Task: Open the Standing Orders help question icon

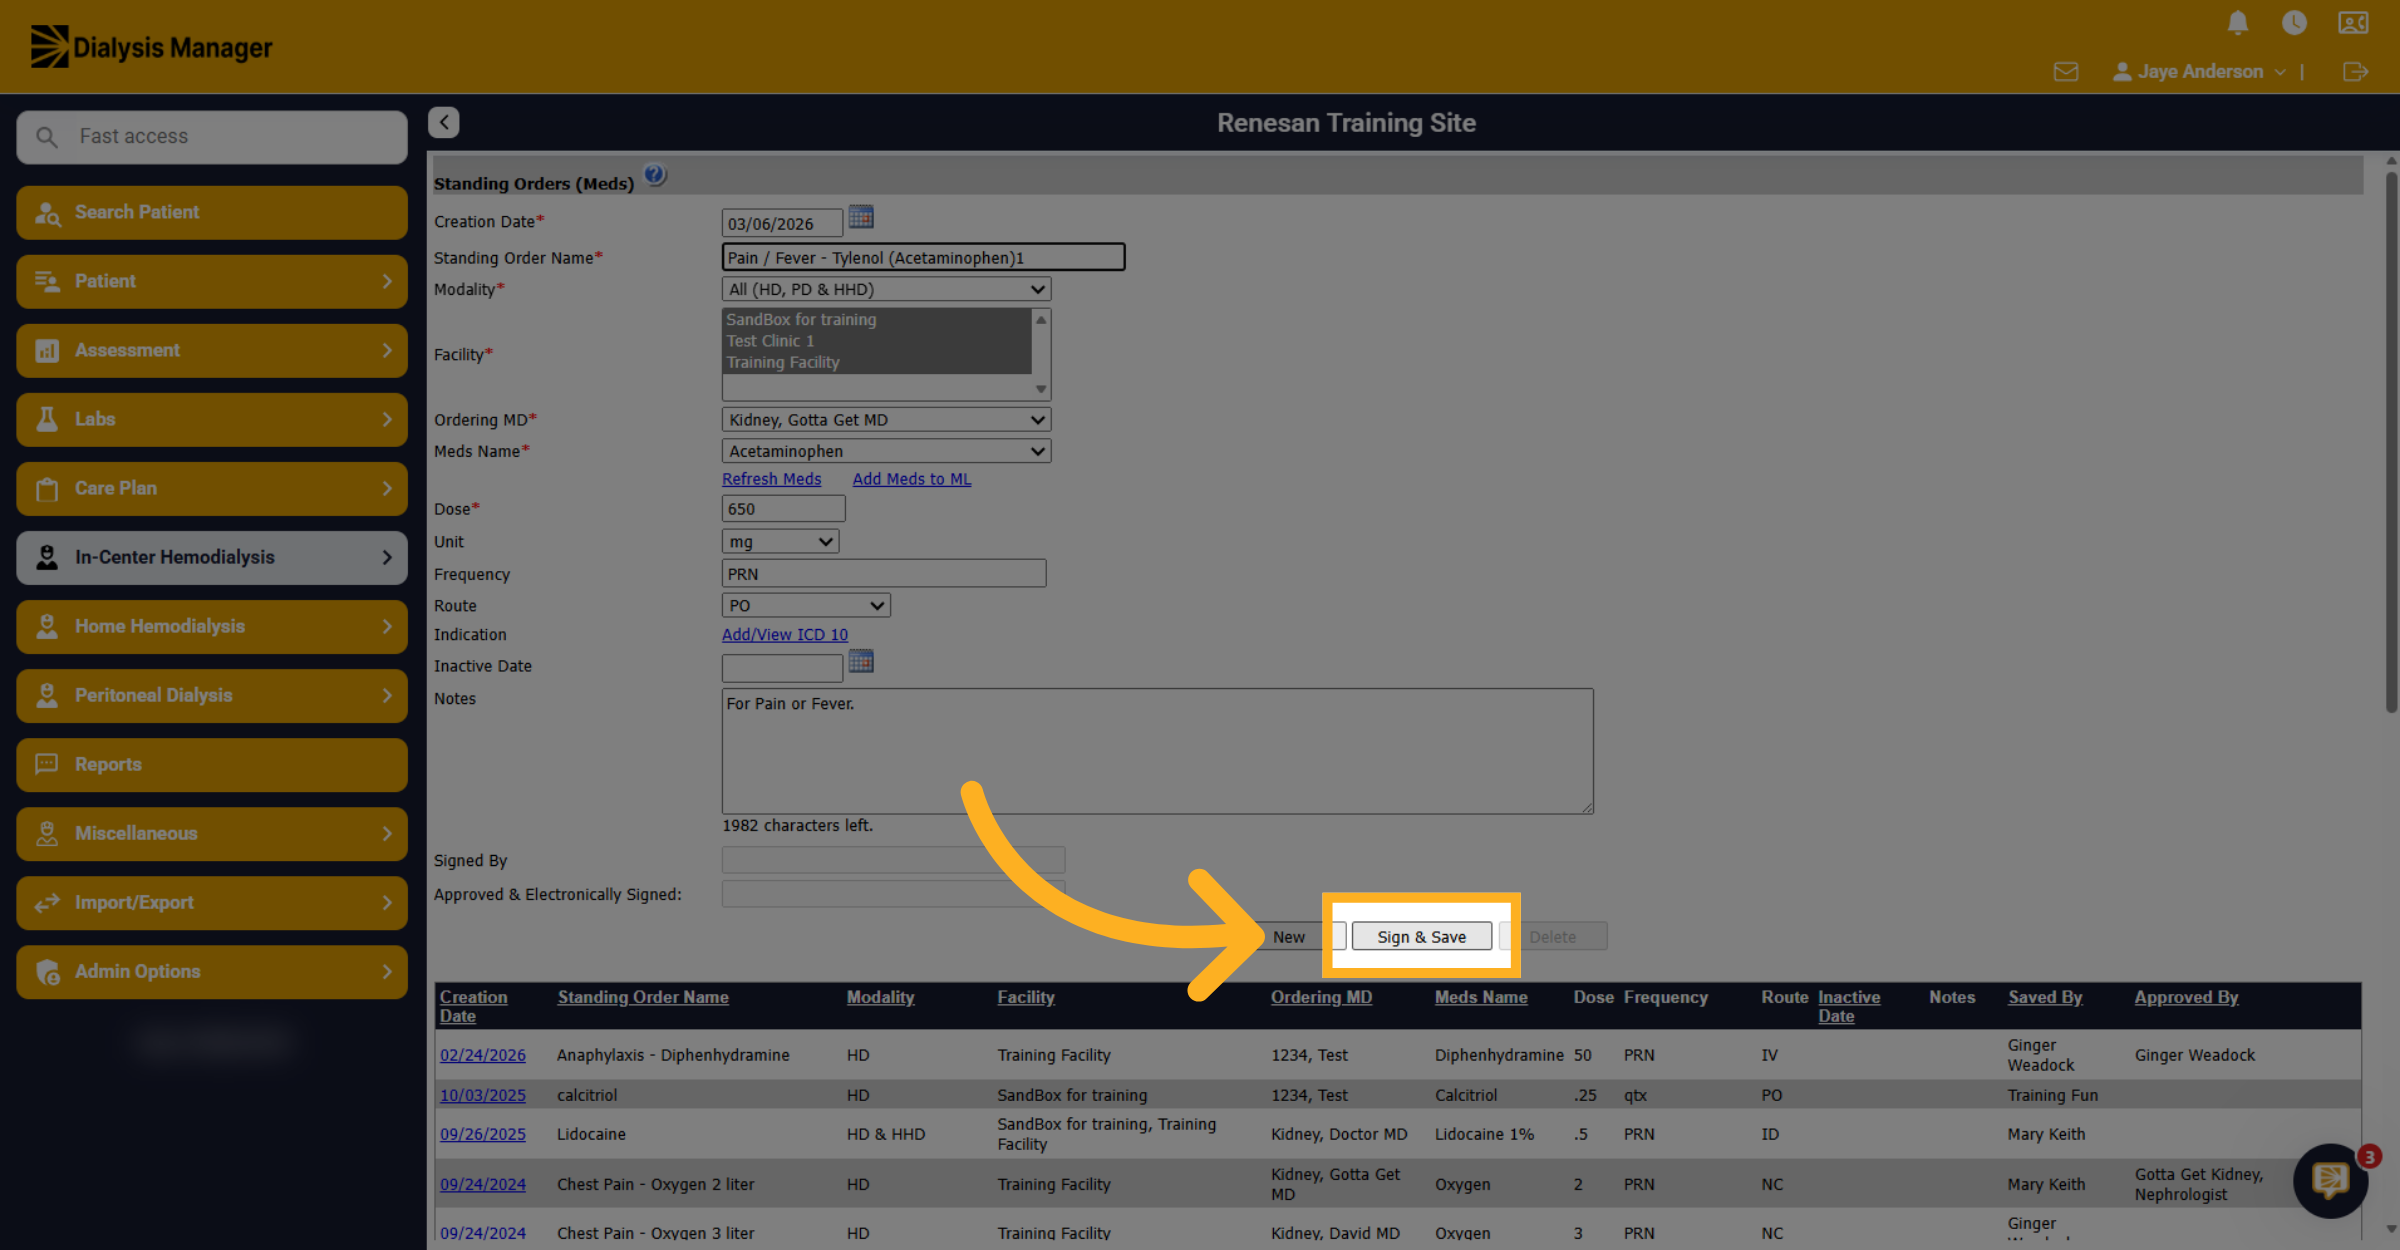Action: [x=655, y=175]
